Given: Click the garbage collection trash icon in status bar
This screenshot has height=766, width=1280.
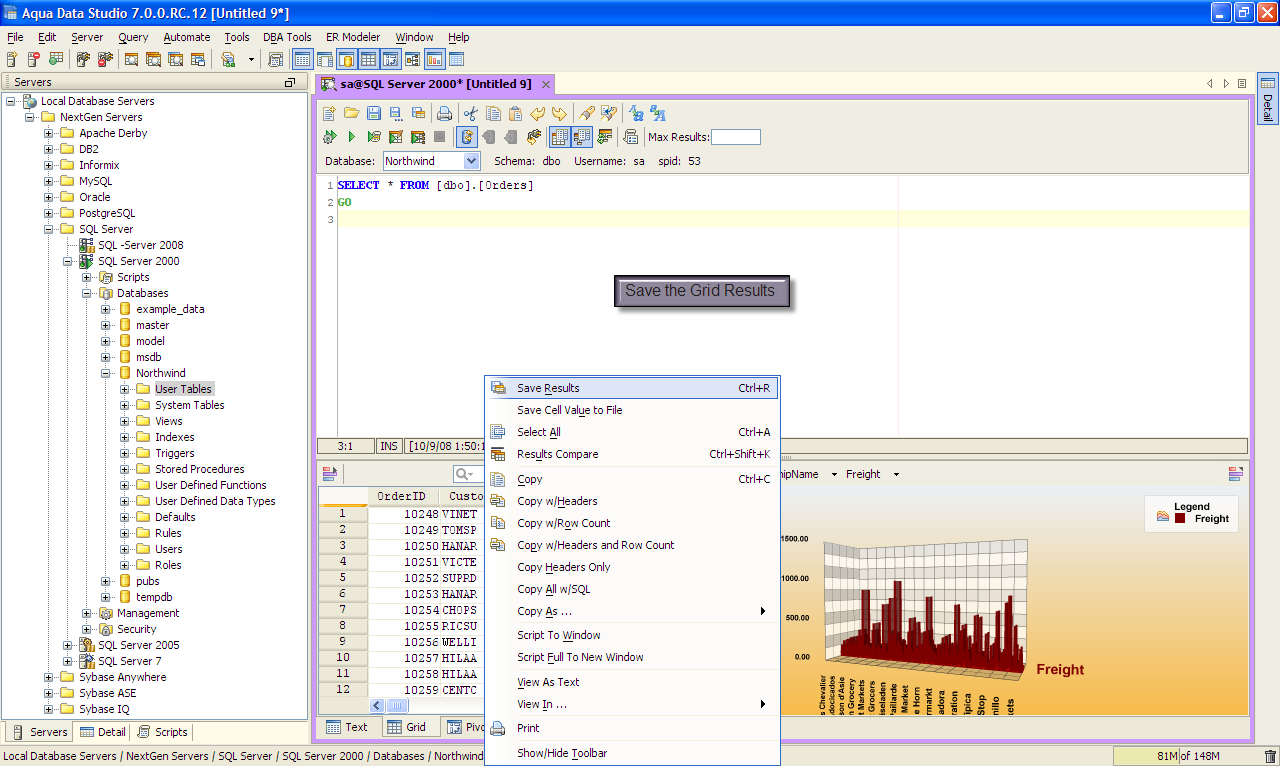Looking at the screenshot, I should tap(1270, 757).
